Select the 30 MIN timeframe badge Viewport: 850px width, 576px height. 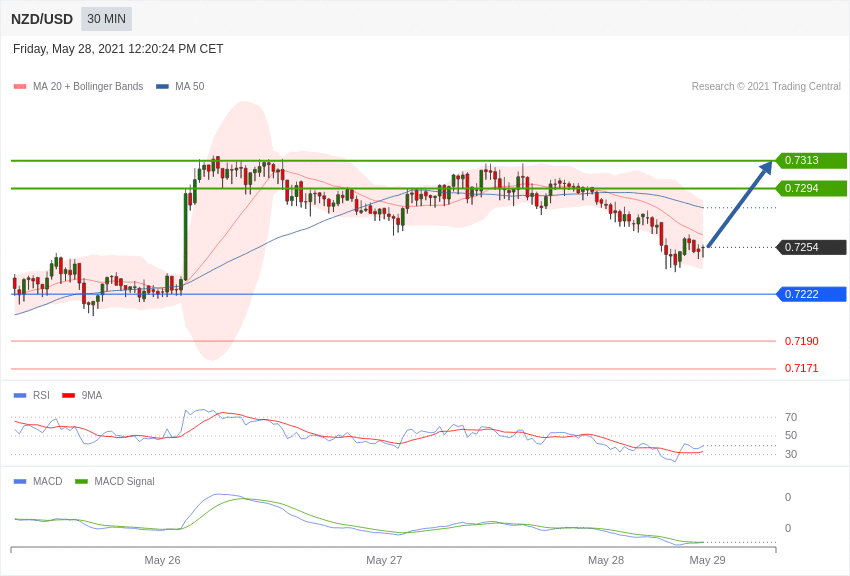106,19
